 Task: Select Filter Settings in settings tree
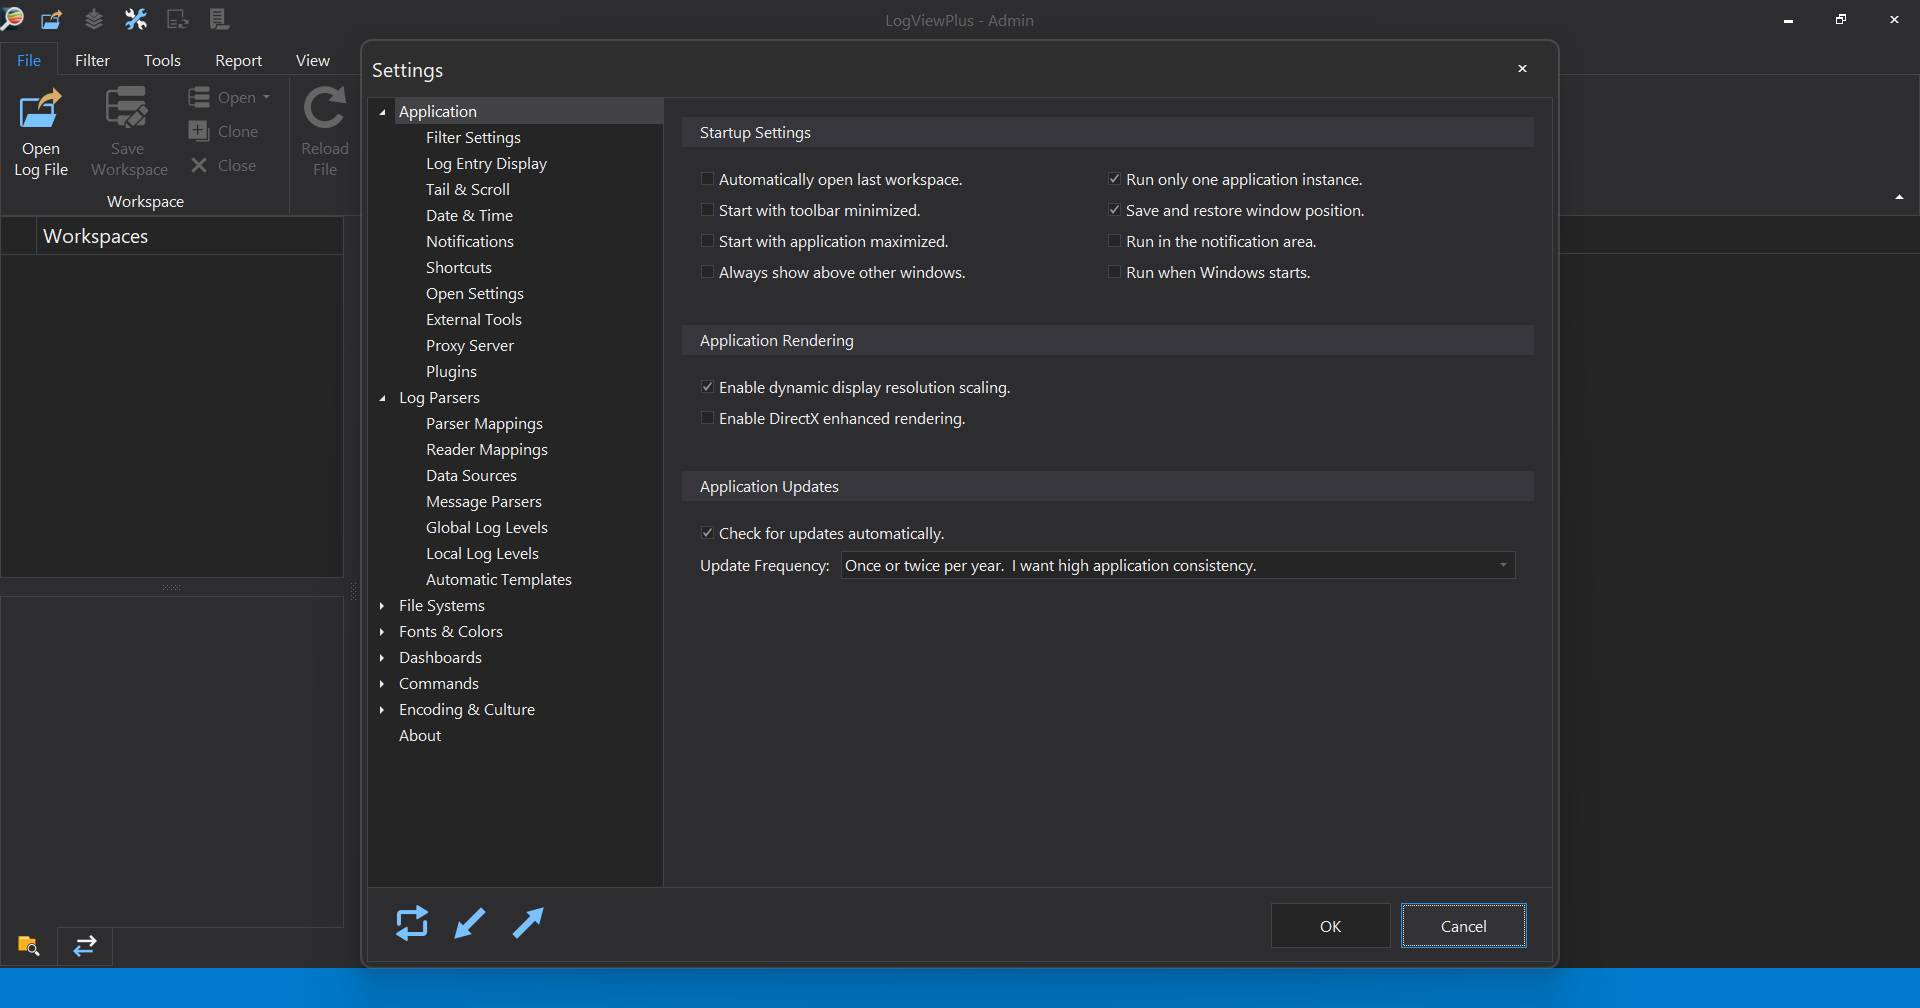click(473, 137)
